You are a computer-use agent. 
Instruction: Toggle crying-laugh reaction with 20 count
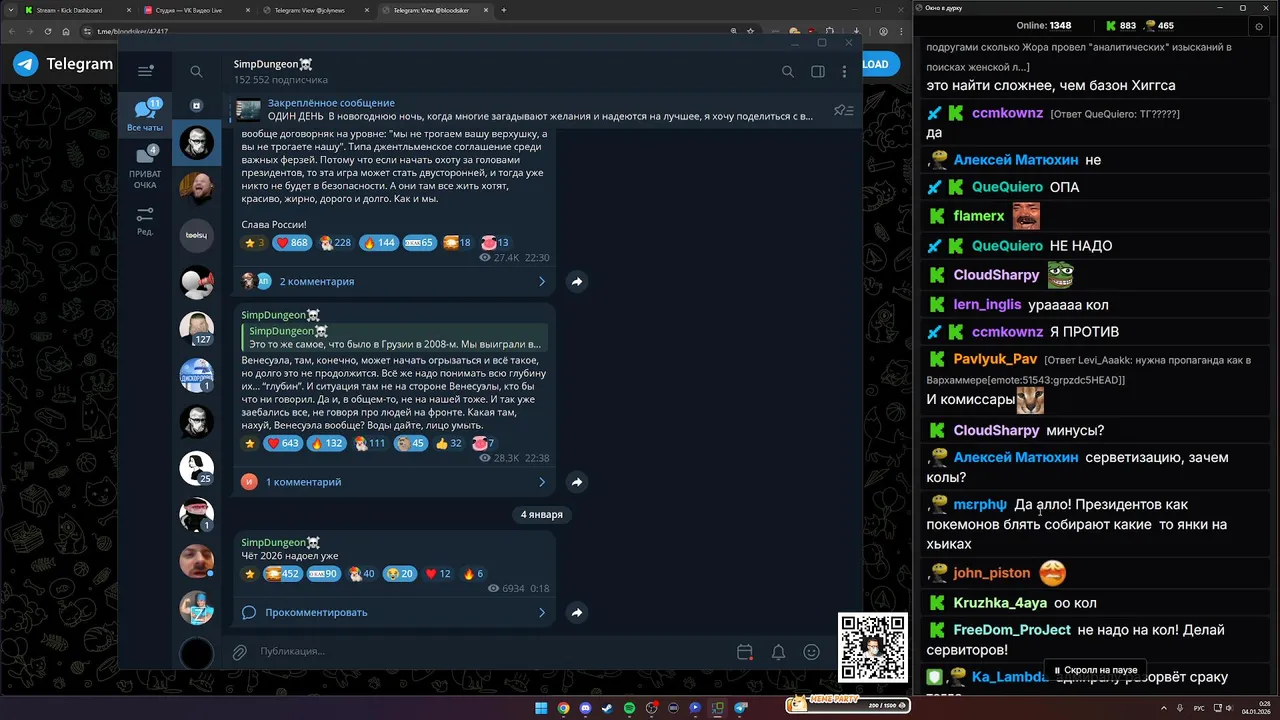pyautogui.click(x=400, y=574)
